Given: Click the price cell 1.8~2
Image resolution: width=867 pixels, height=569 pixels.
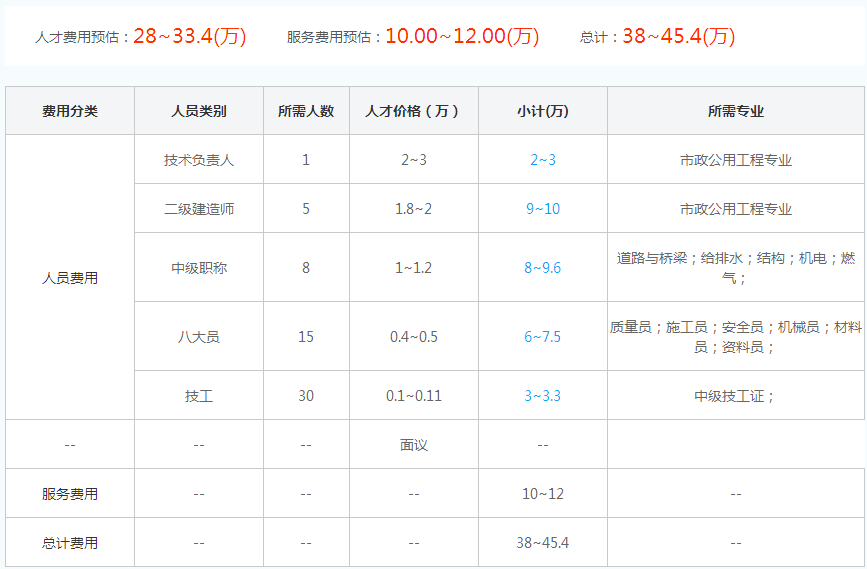Looking at the screenshot, I should [414, 208].
